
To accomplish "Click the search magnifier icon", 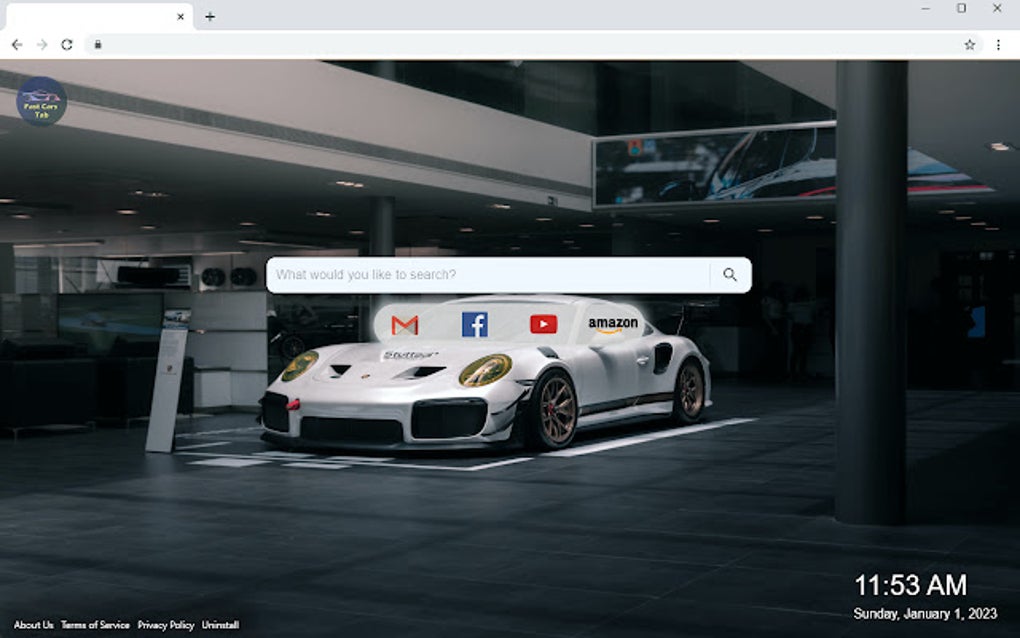I will click(729, 272).
